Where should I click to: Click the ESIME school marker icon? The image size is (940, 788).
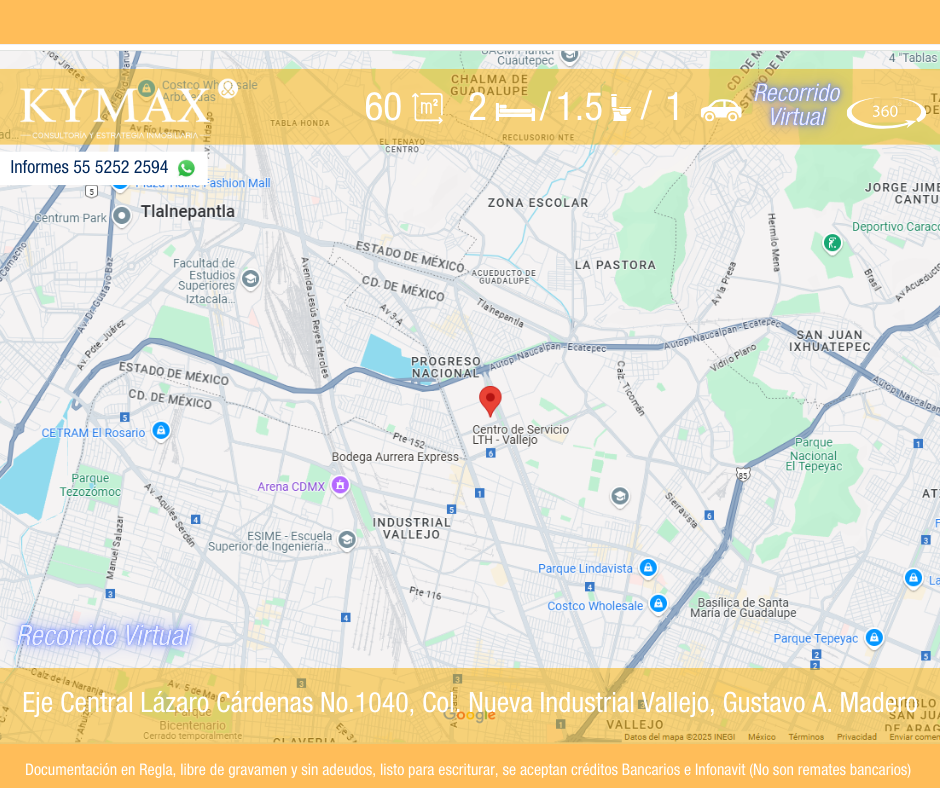pos(347,540)
